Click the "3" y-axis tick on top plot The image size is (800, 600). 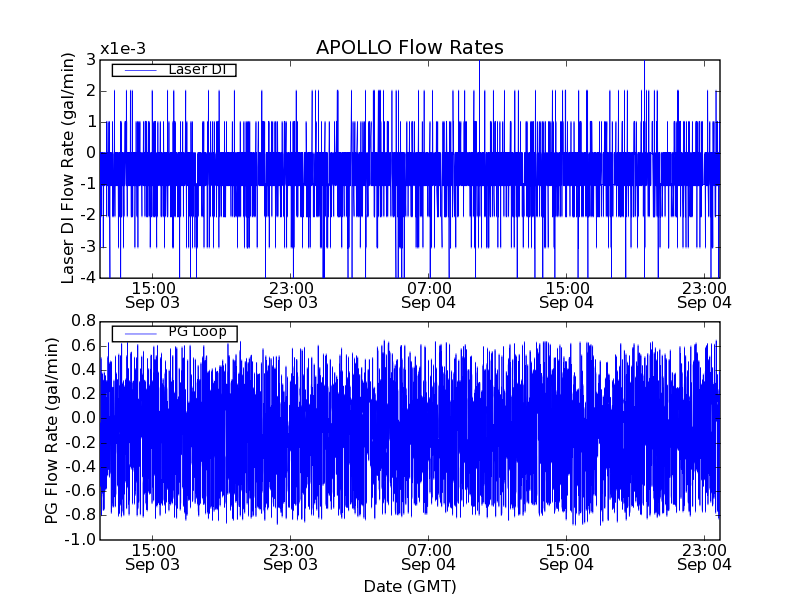(x=90, y=60)
